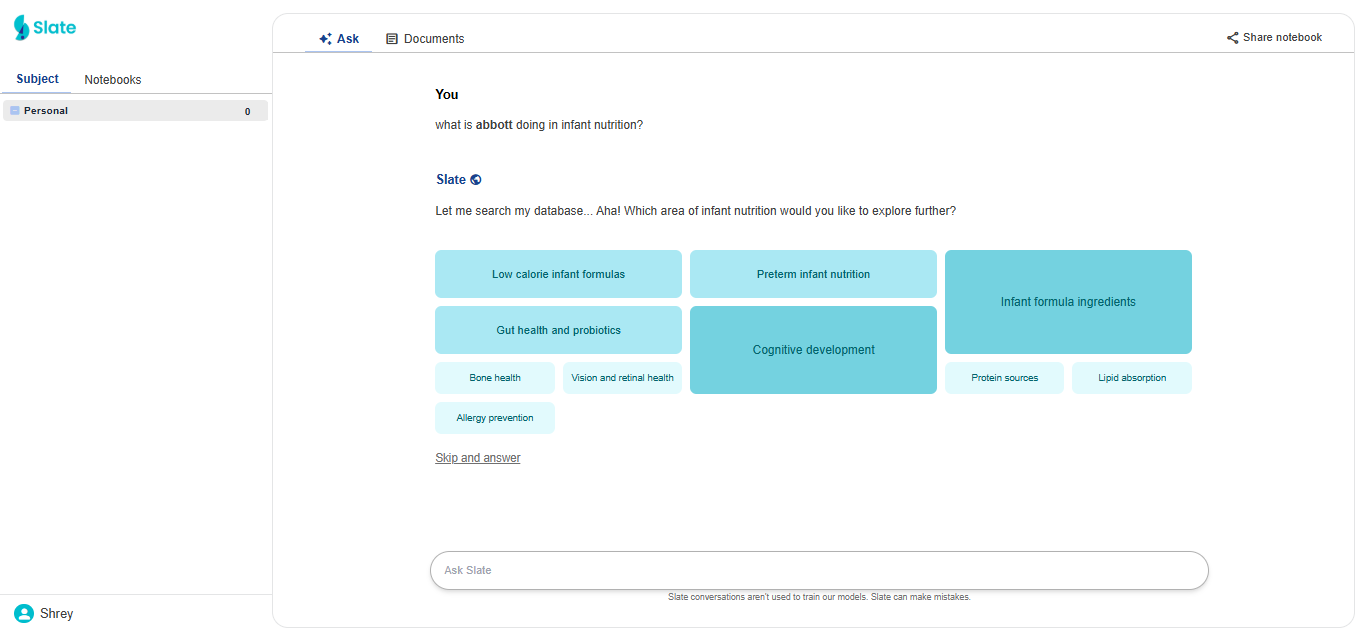Image resolution: width=1366 pixels, height=641 pixels.
Task: Pick the Infant formula ingredients tile
Action: pos(1068,302)
